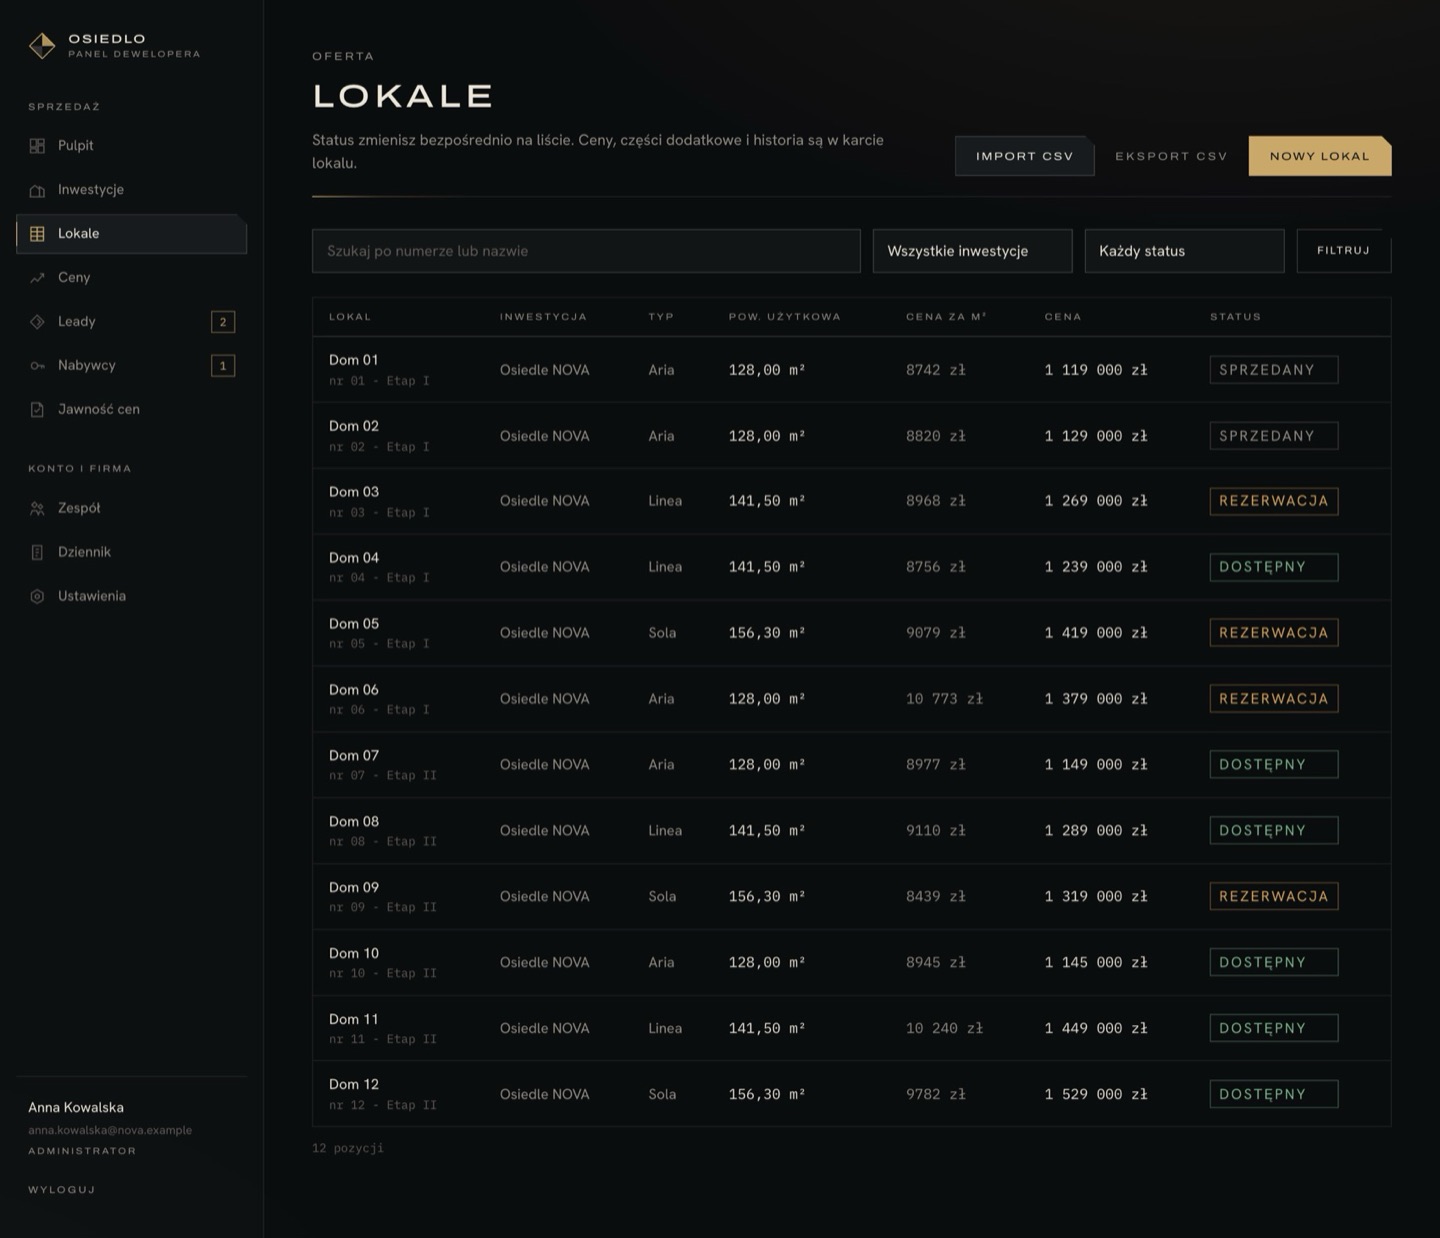Screen dimensions: 1440x1238
Task: Create a new unit with Nowy Lokal
Action: [x=1319, y=156]
